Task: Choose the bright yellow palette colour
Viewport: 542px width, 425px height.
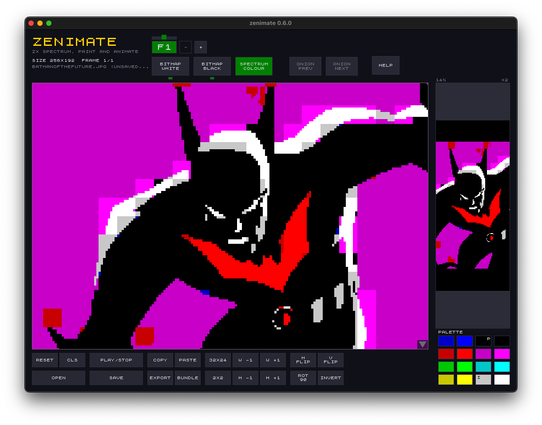Action: click(x=465, y=379)
